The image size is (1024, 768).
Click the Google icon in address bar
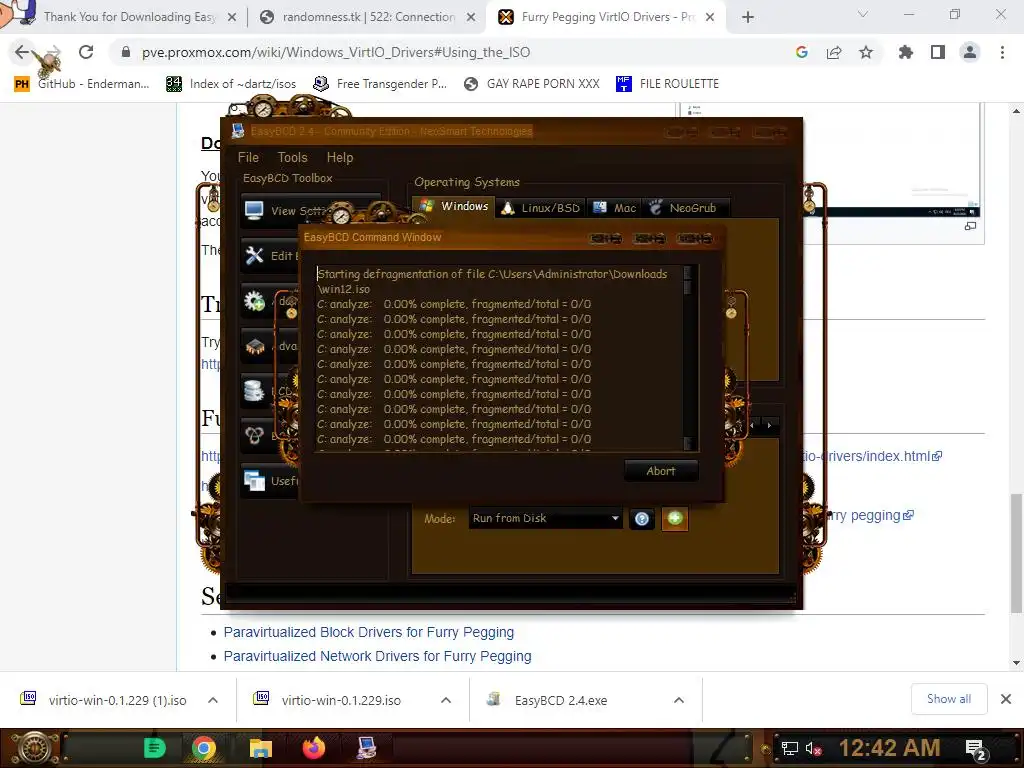click(802, 52)
